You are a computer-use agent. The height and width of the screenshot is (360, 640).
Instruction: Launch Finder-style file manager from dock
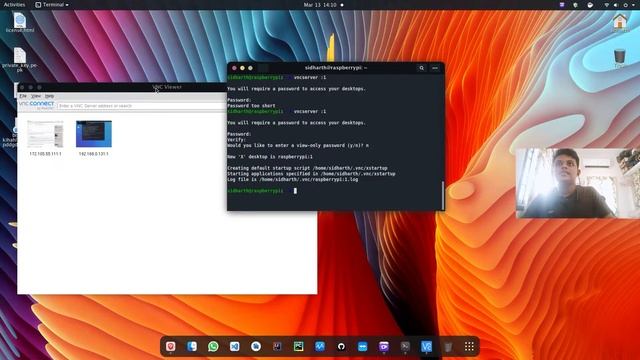[192, 347]
